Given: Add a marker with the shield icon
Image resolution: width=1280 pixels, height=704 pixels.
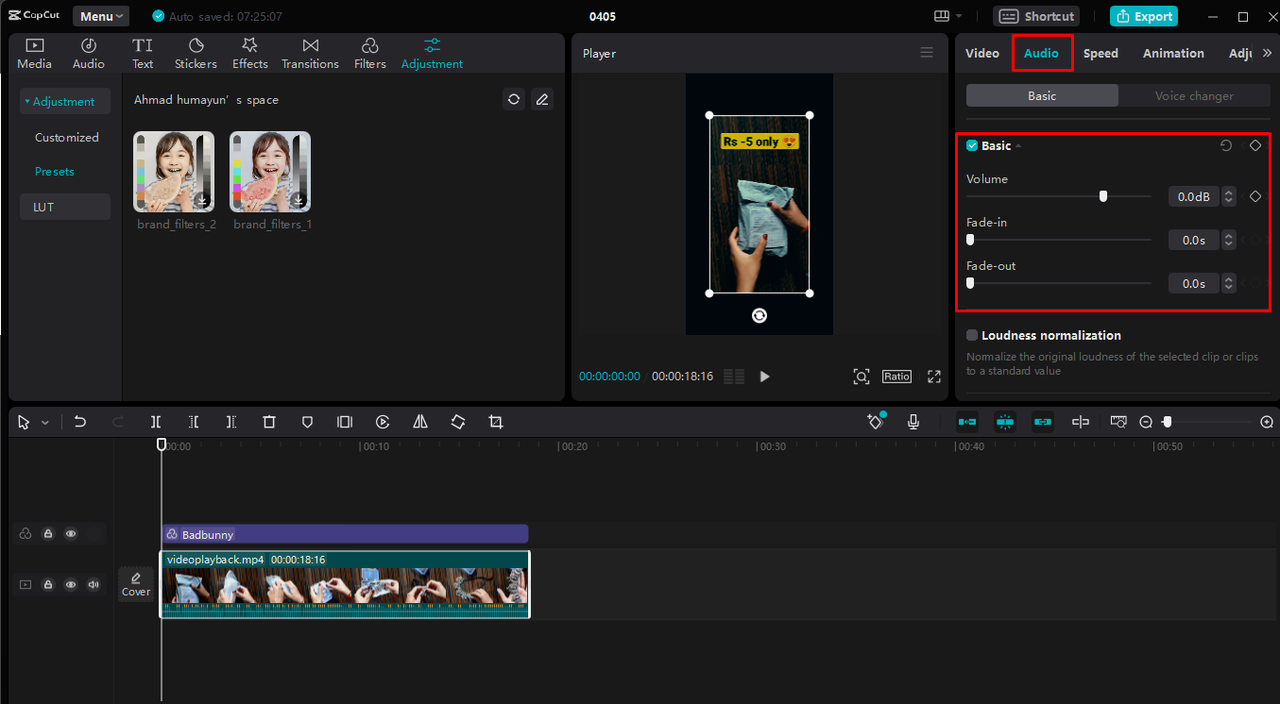Looking at the screenshot, I should tap(307, 422).
